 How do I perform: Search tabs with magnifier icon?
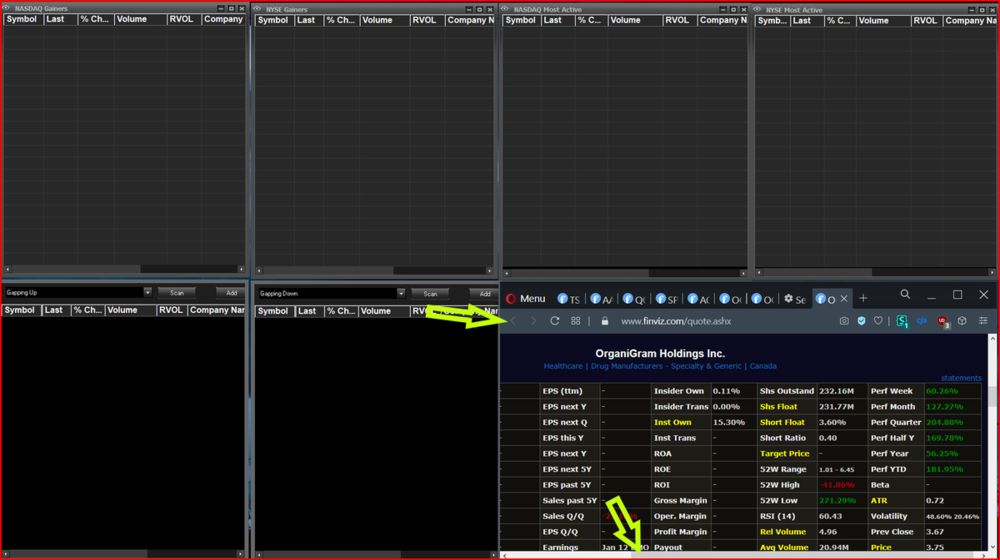click(905, 294)
